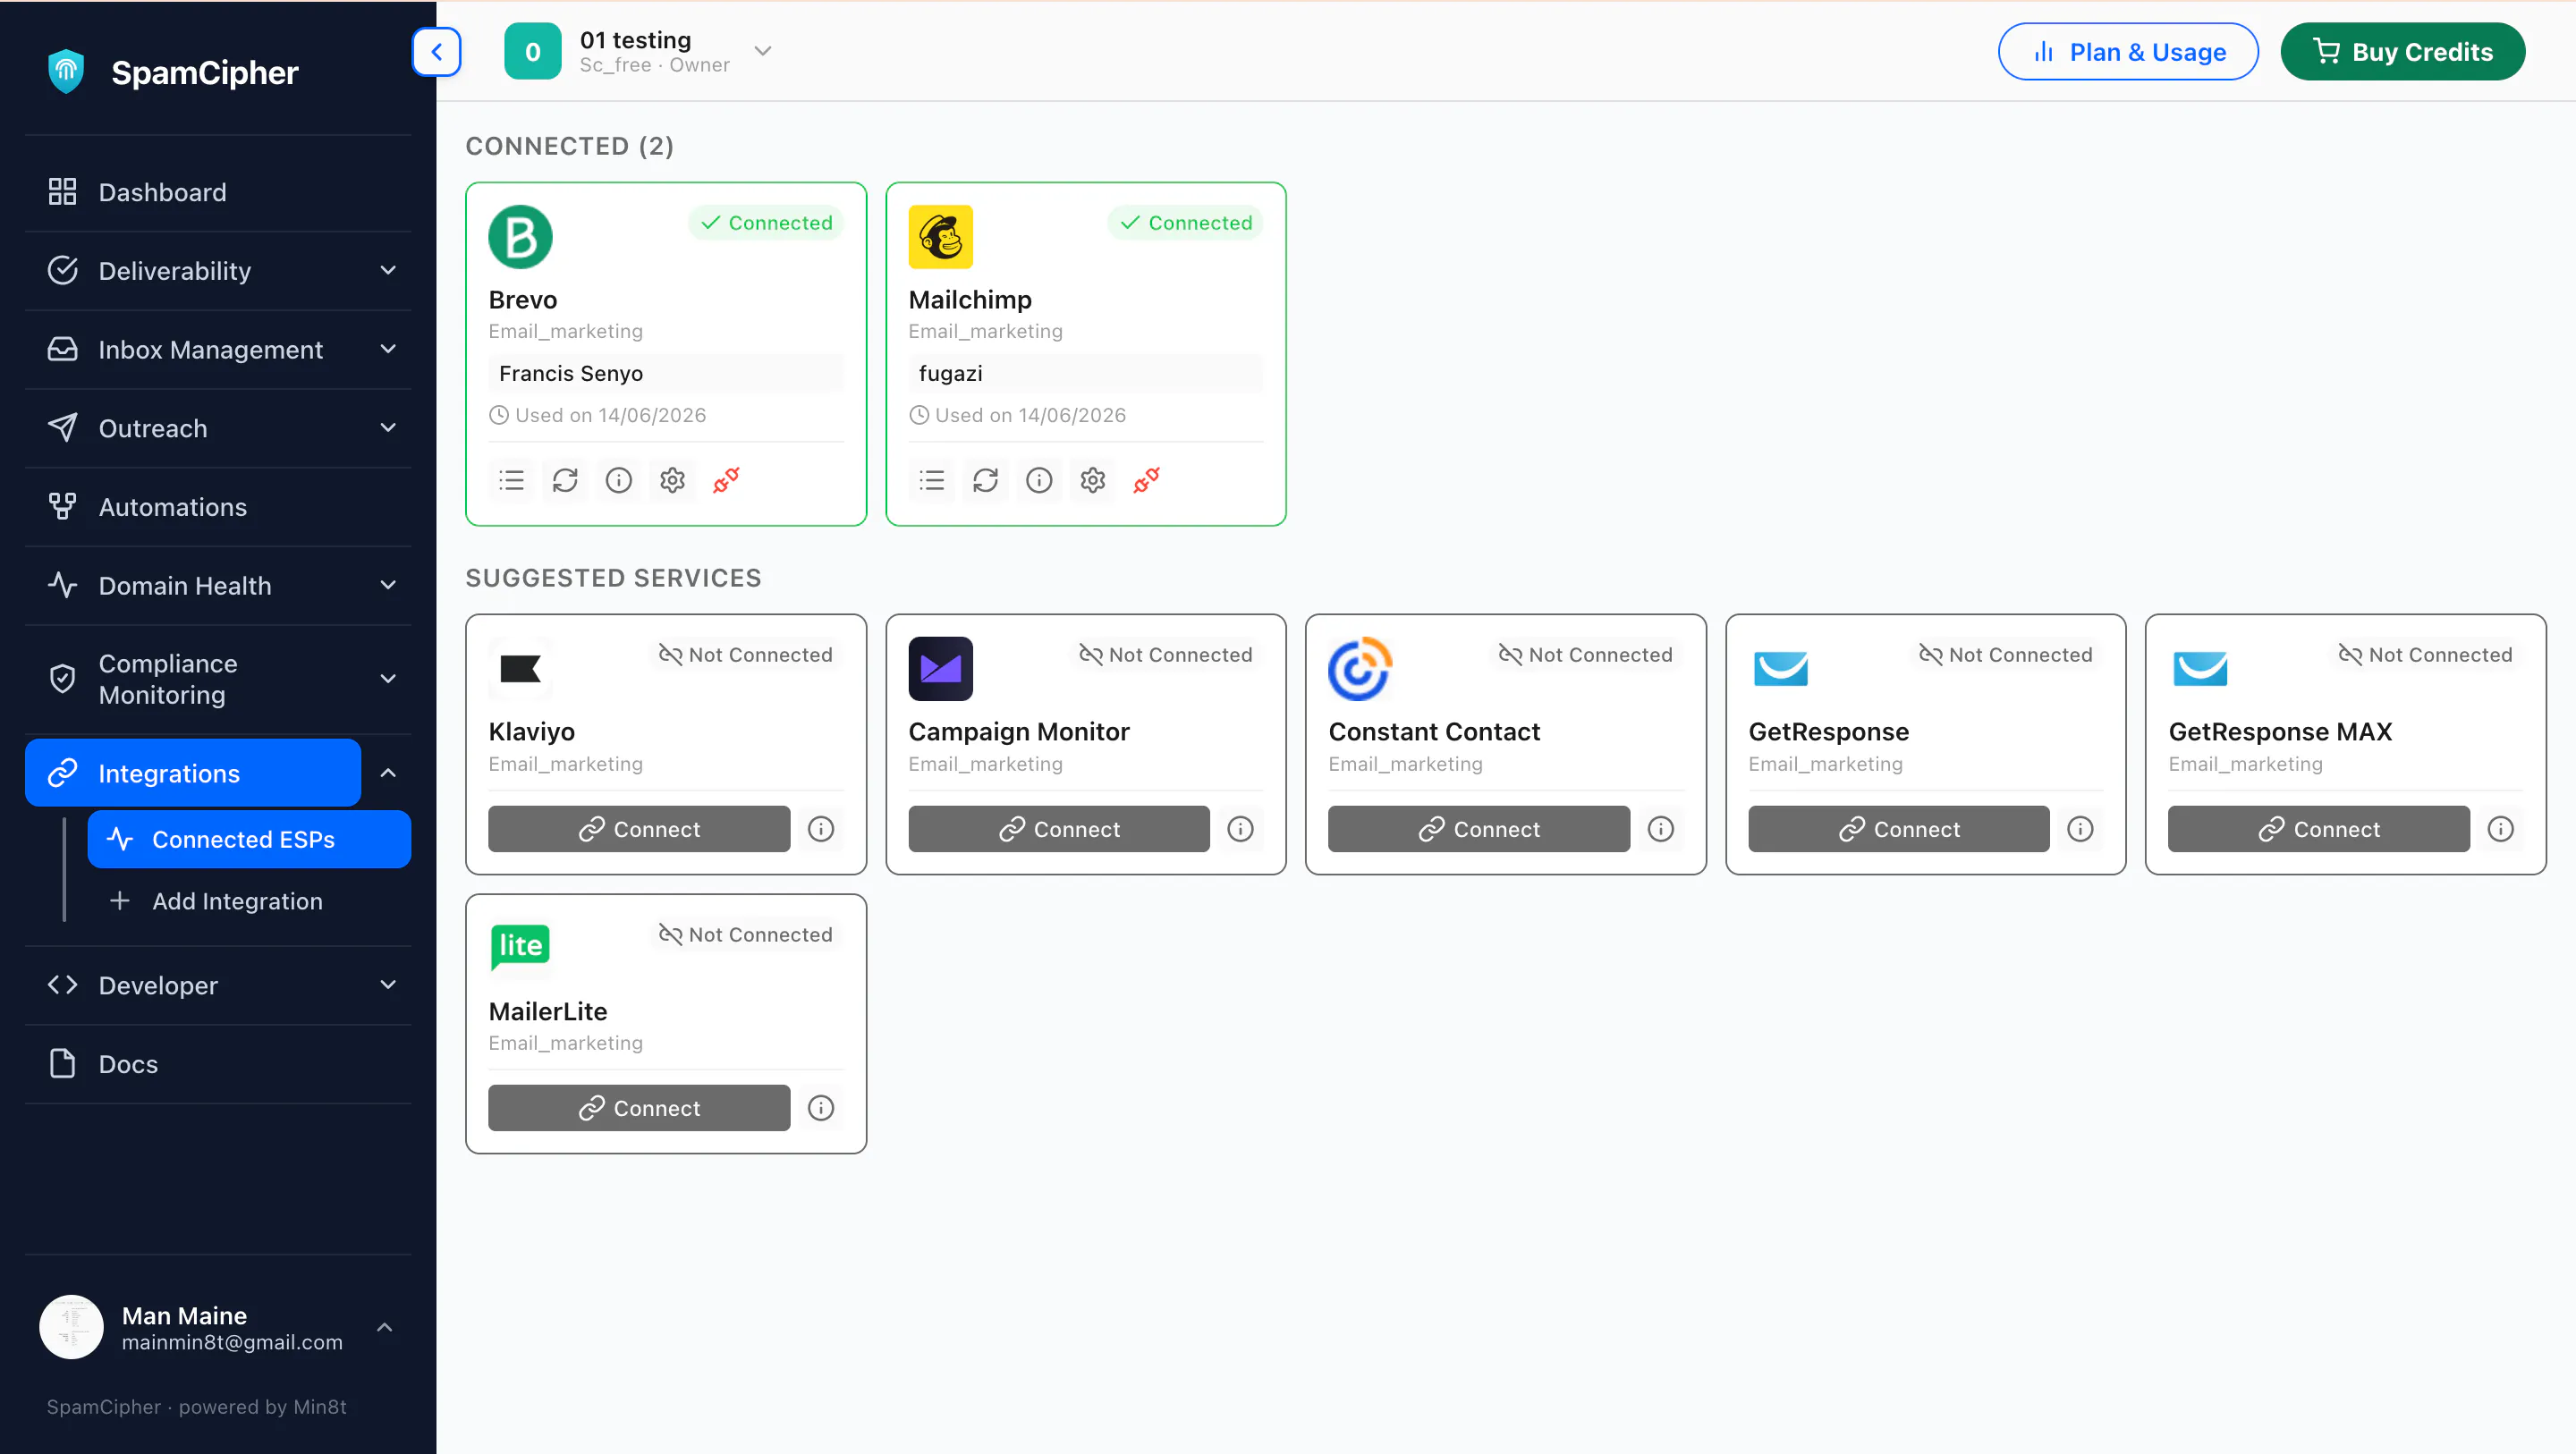The width and height of the screenshot is (2576, 1454).
Task: Click the Mailchimp logo
Action: coord(940,237)
